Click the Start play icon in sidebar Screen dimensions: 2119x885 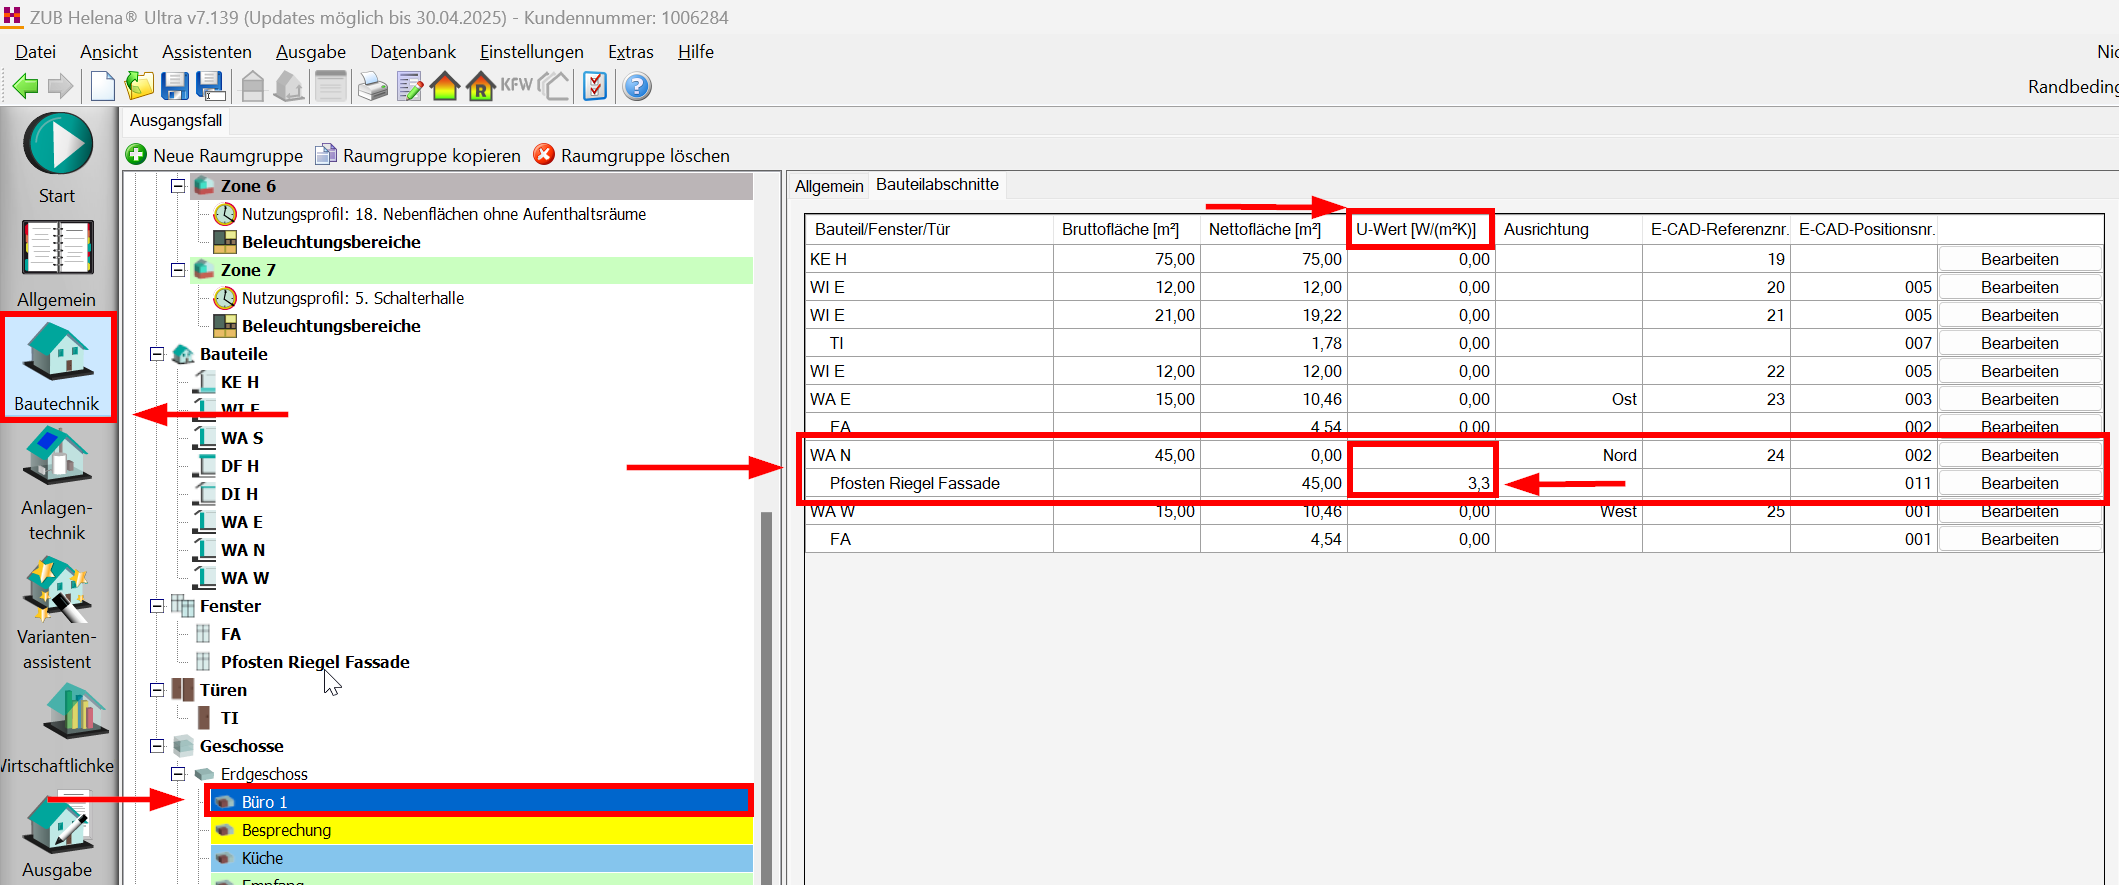click(x=58, y=145)
